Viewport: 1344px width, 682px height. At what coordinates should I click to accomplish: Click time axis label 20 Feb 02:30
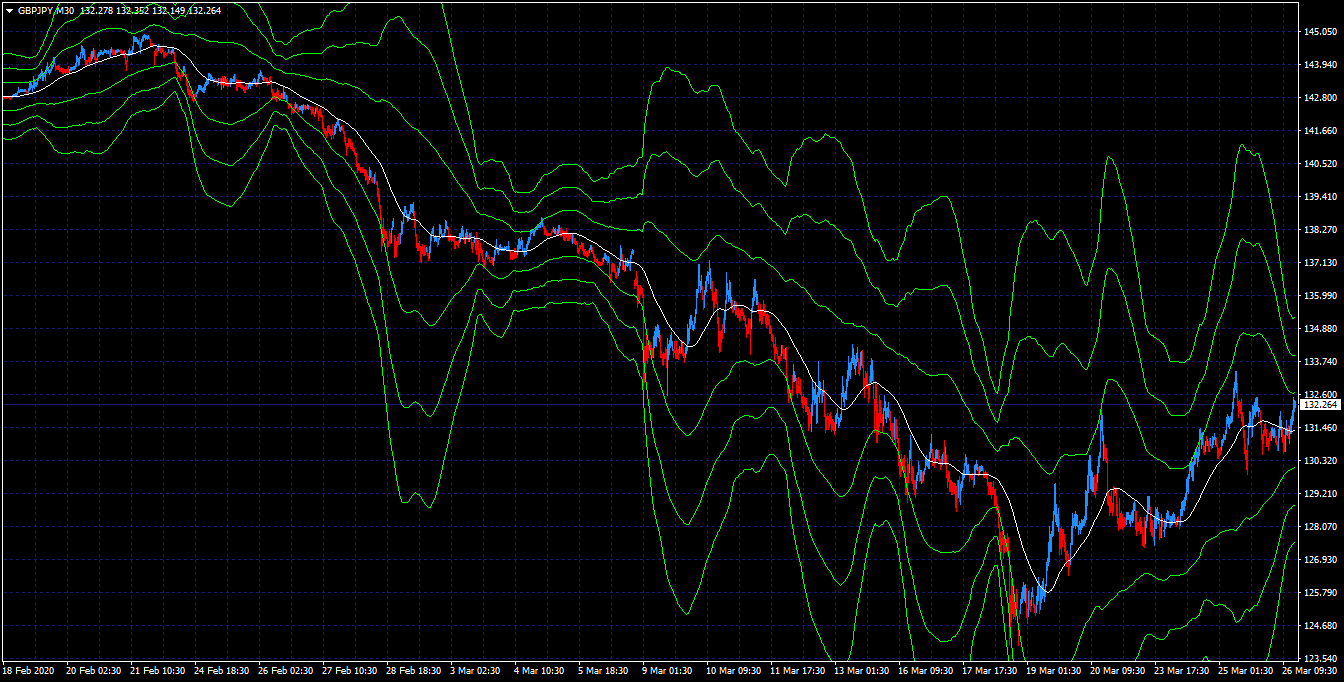(94, 671)
